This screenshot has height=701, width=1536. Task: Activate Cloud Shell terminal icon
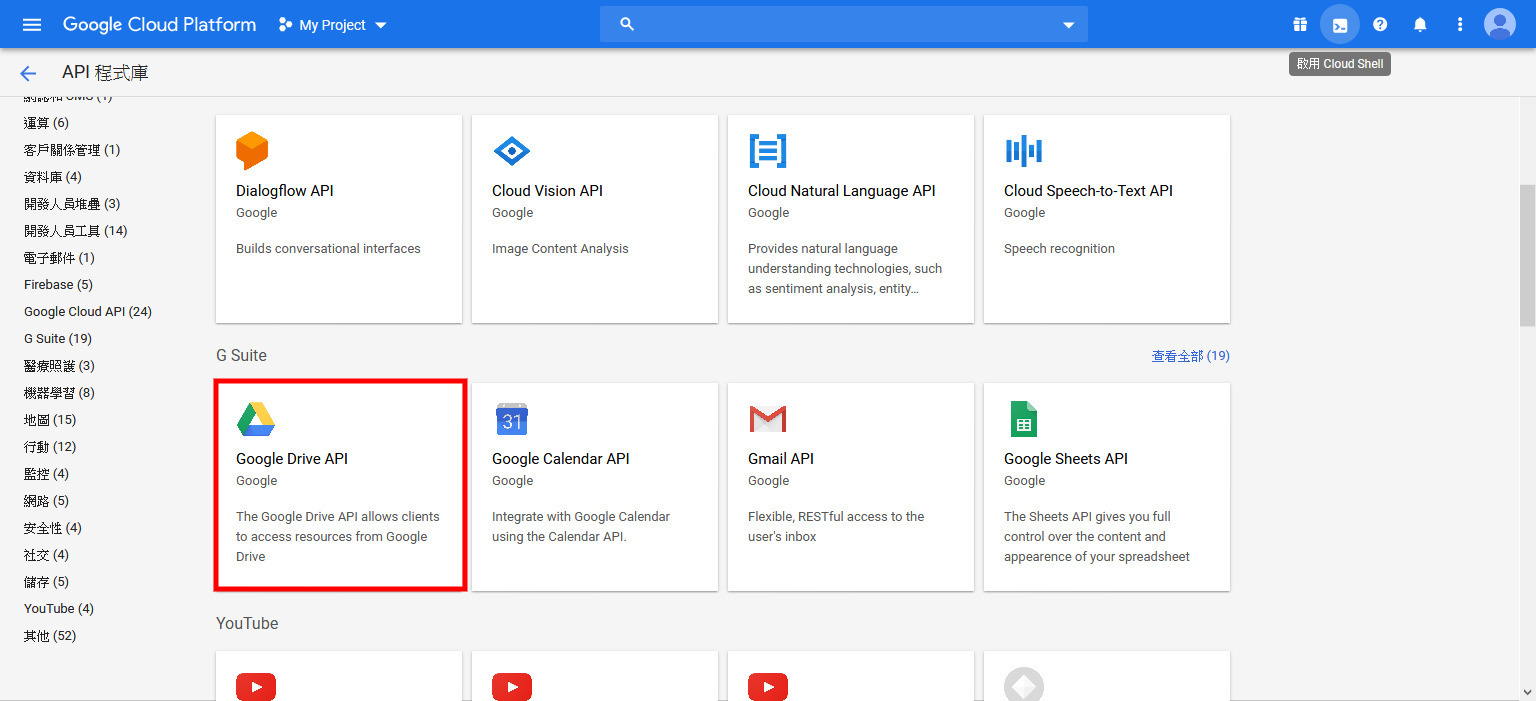click(1340, 24)
